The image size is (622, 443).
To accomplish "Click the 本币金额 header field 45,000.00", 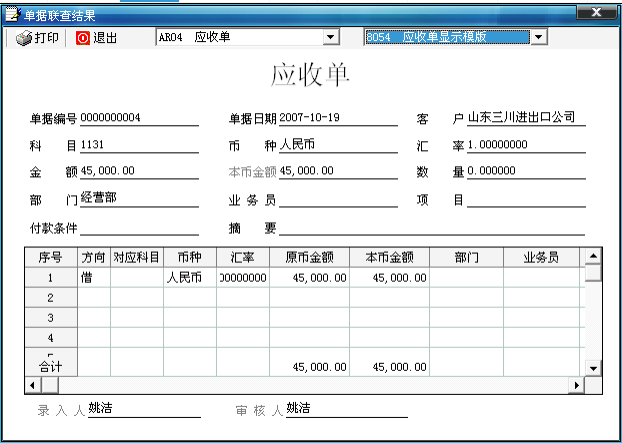I will [338, 172].
